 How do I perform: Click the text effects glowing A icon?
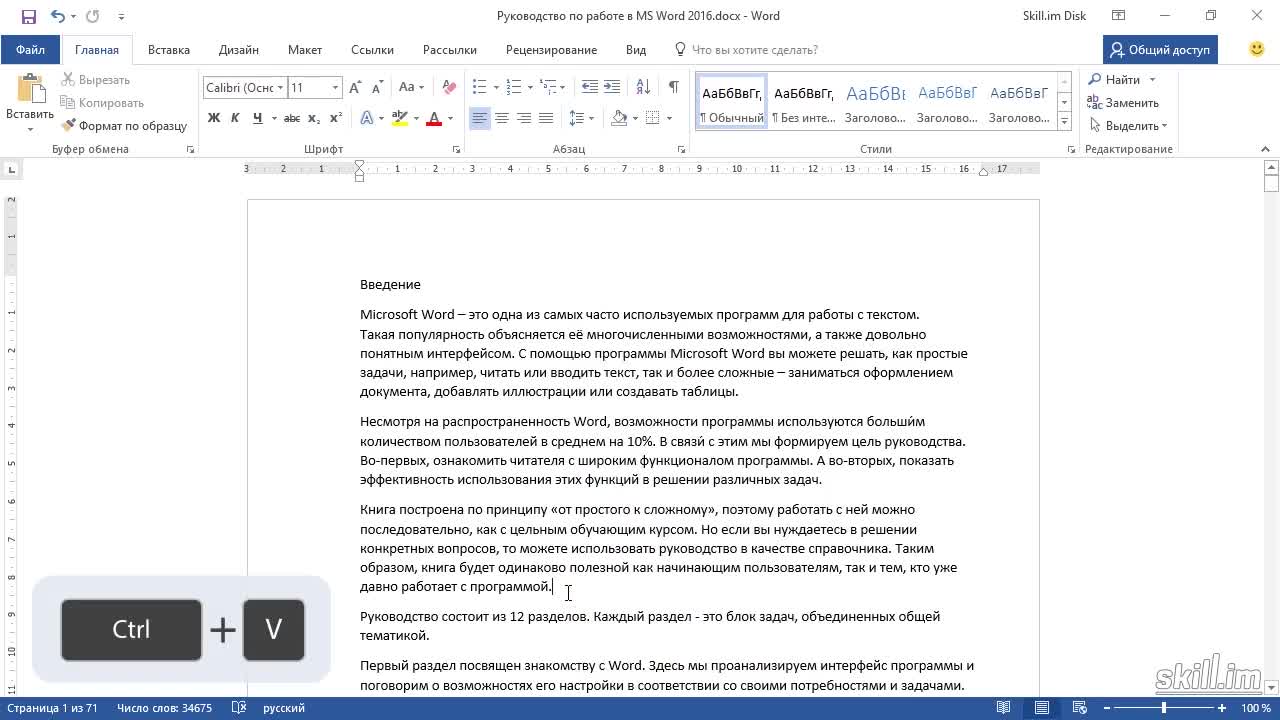point(367,118)
